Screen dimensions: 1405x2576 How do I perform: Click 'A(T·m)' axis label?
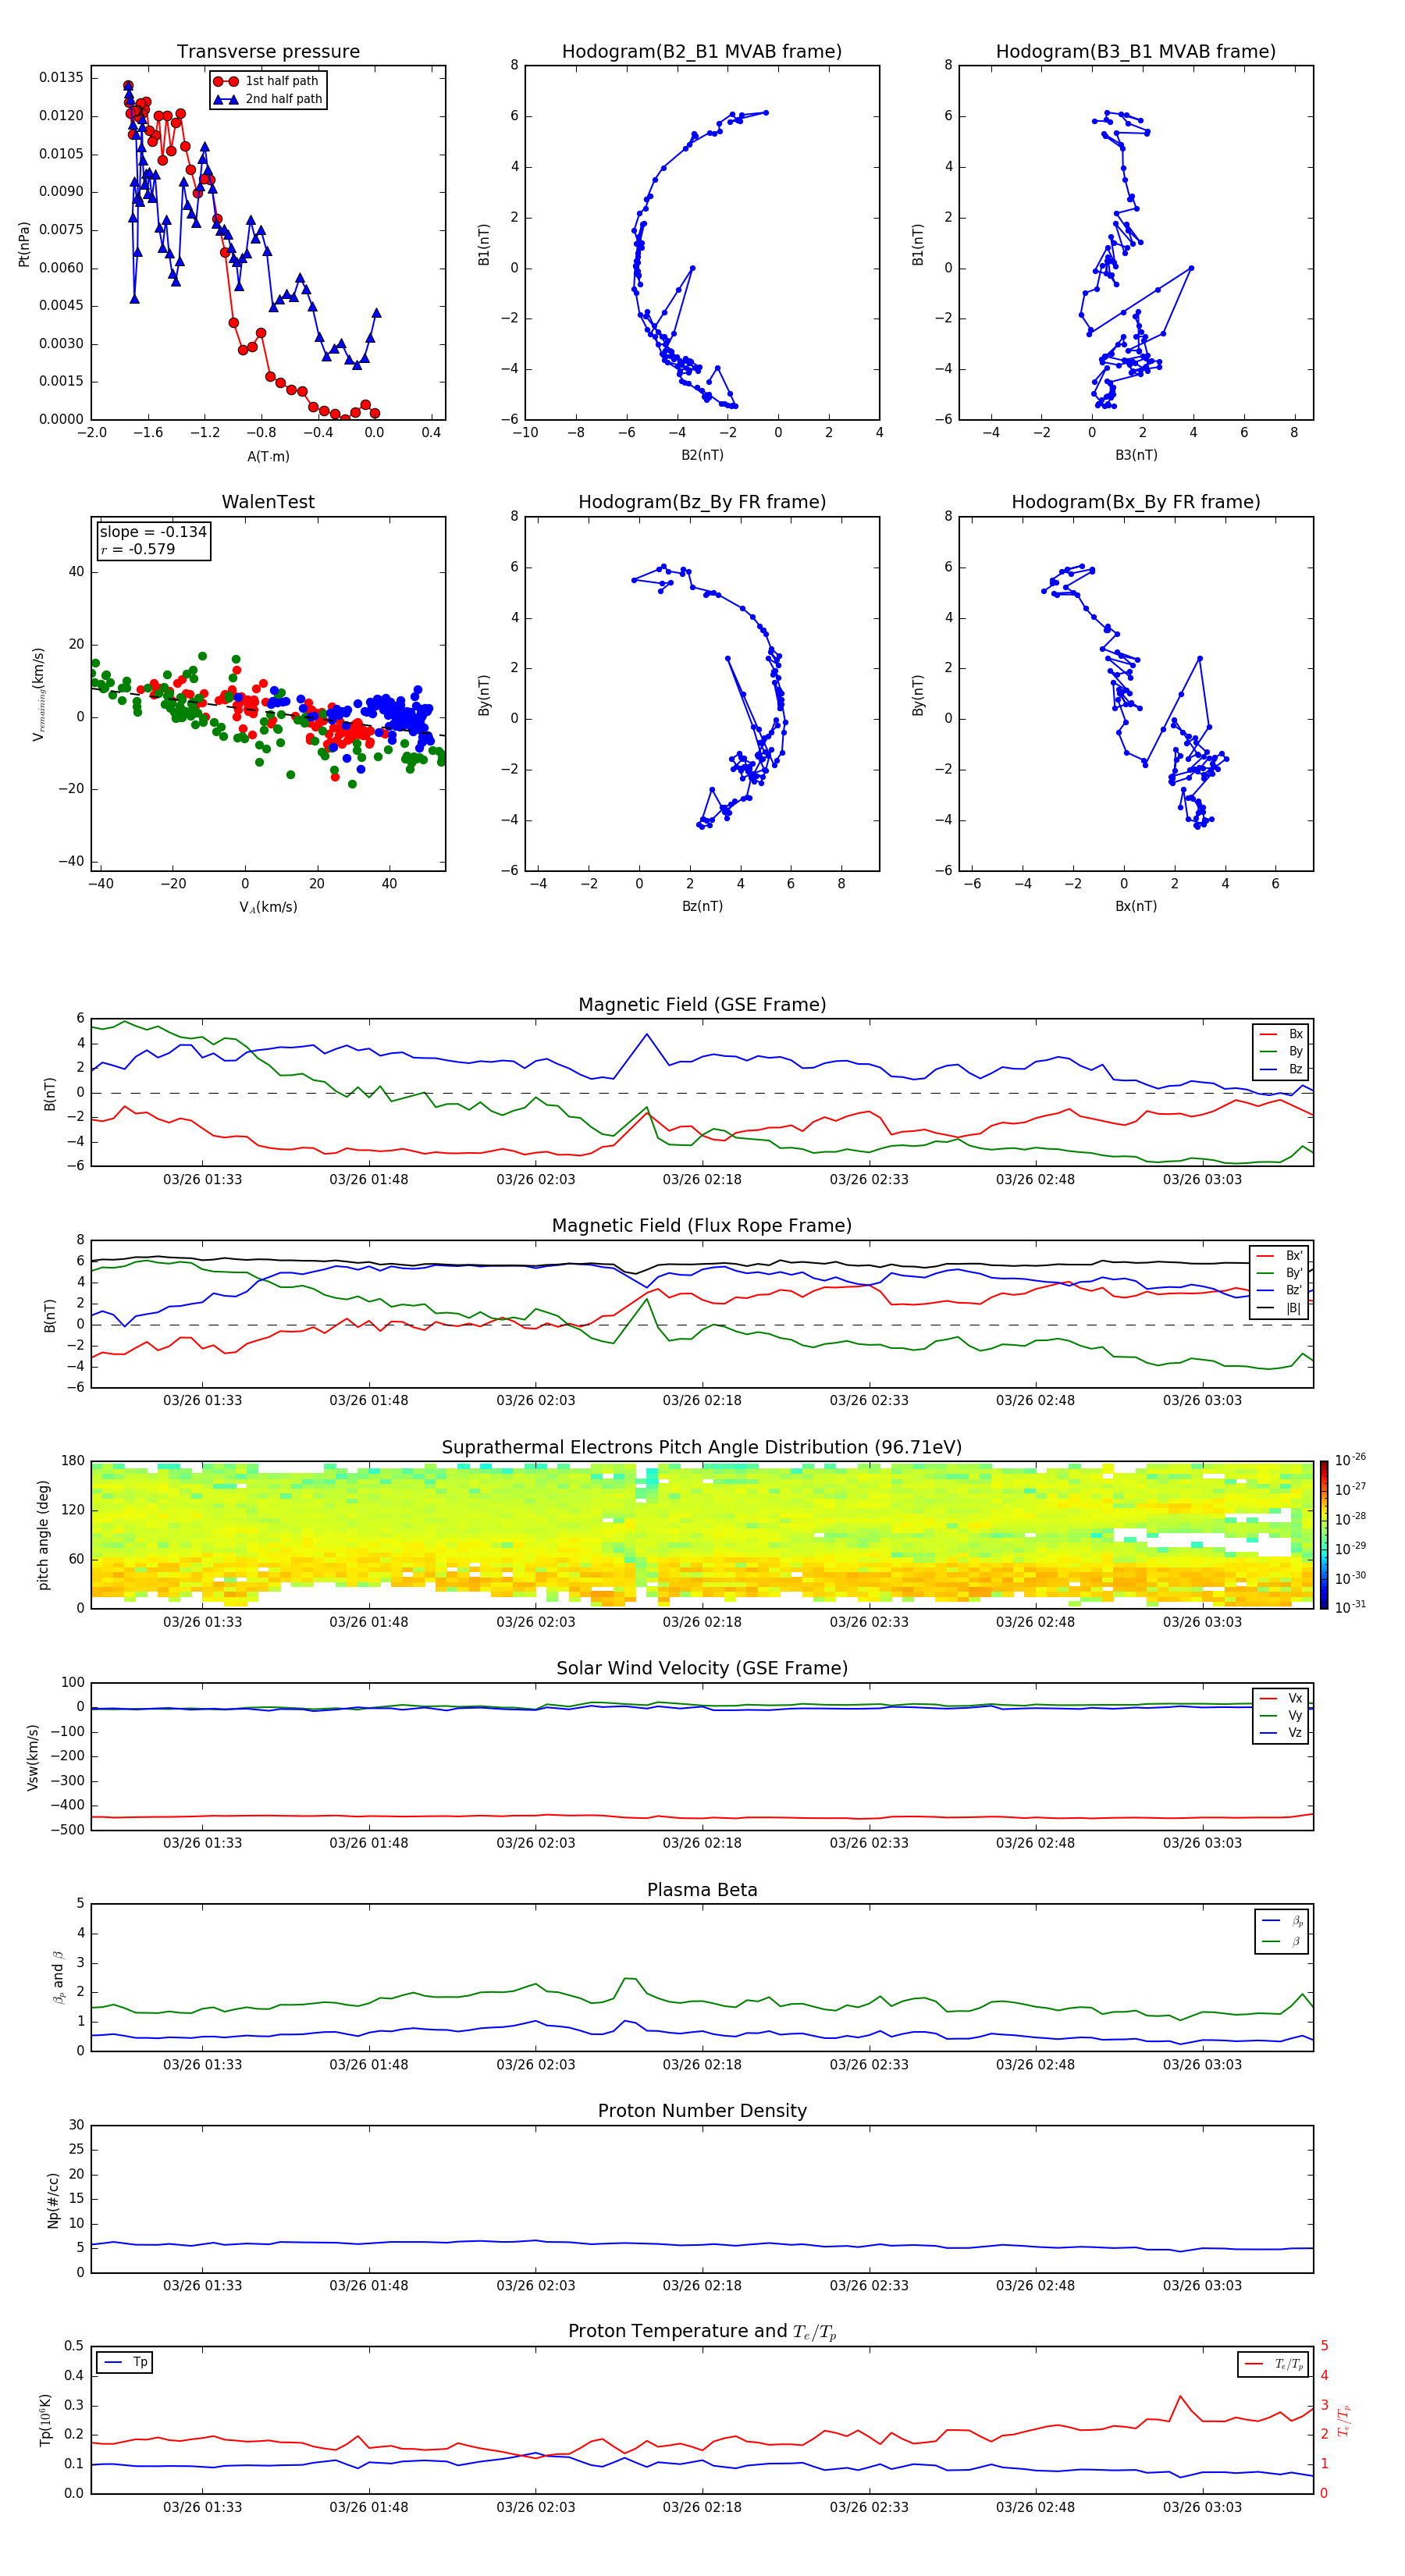(x=268, y=457)
